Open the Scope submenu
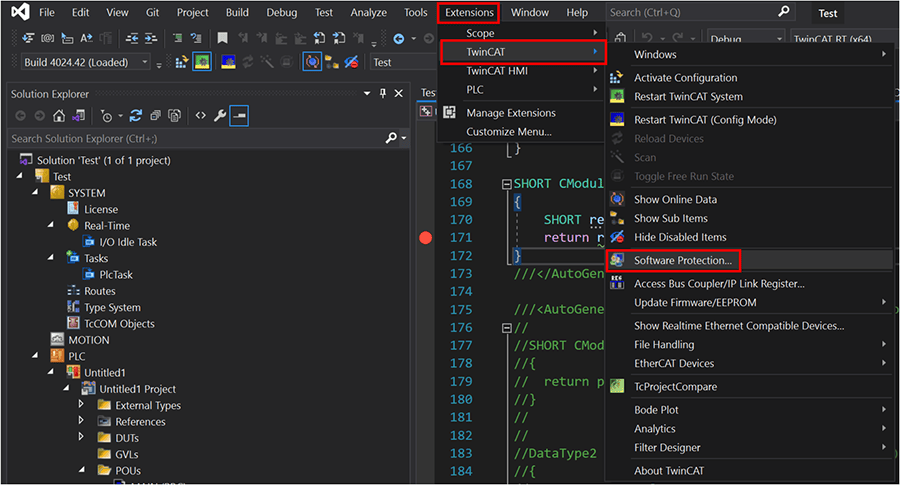Screen dimensions: 900x485 (x=521, y=33)
